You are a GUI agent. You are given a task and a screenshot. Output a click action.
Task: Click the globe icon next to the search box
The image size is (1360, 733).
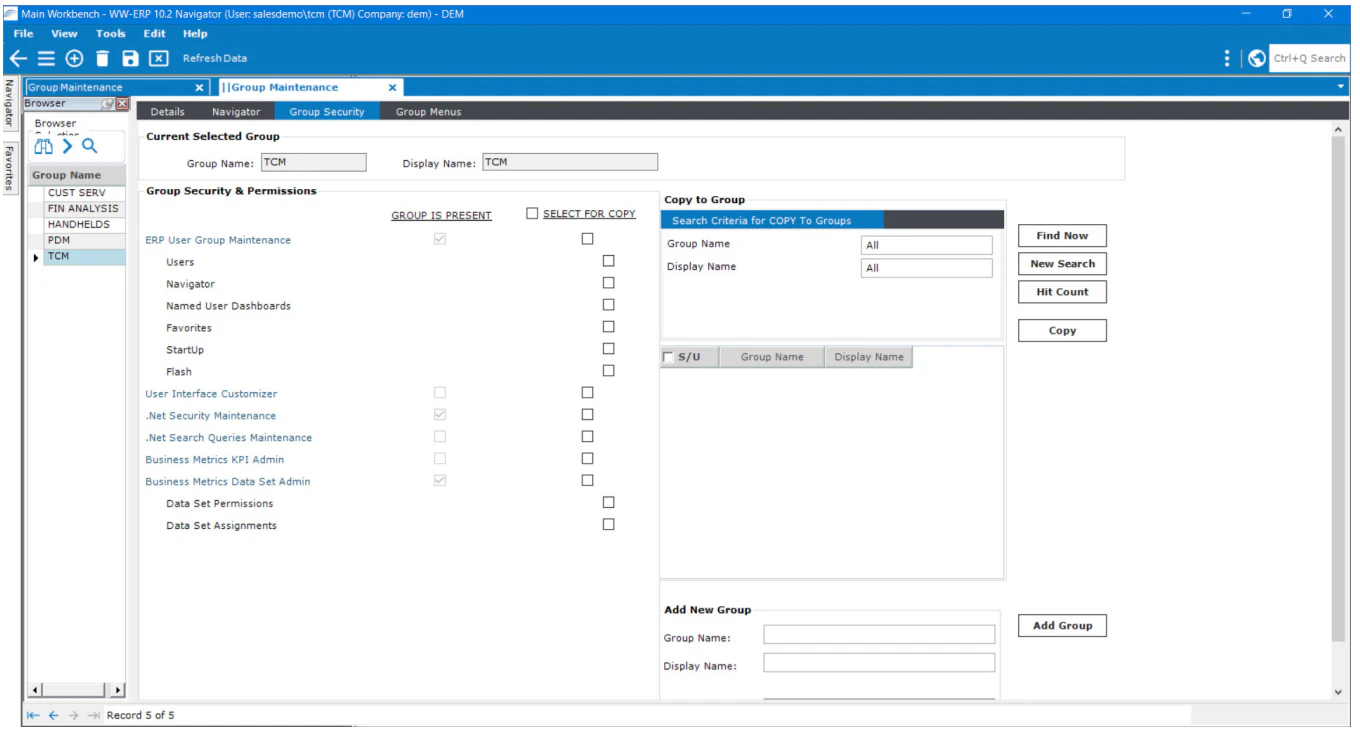(1258, 57)
